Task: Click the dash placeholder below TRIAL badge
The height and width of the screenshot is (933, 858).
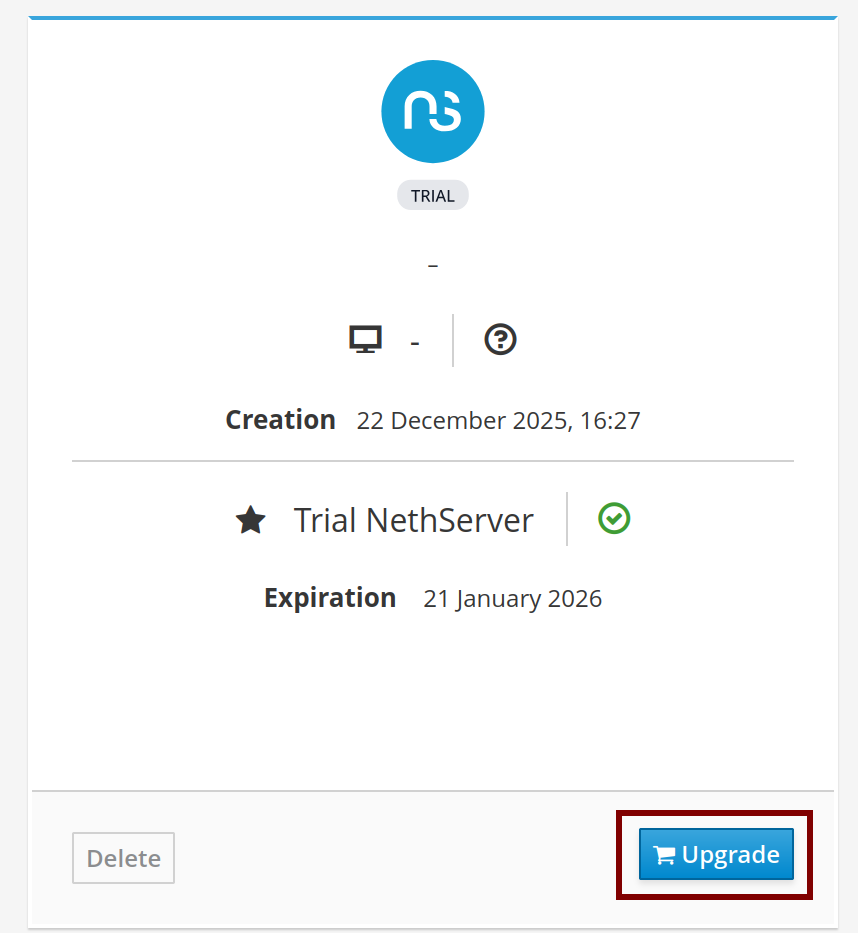Action: 432,266
